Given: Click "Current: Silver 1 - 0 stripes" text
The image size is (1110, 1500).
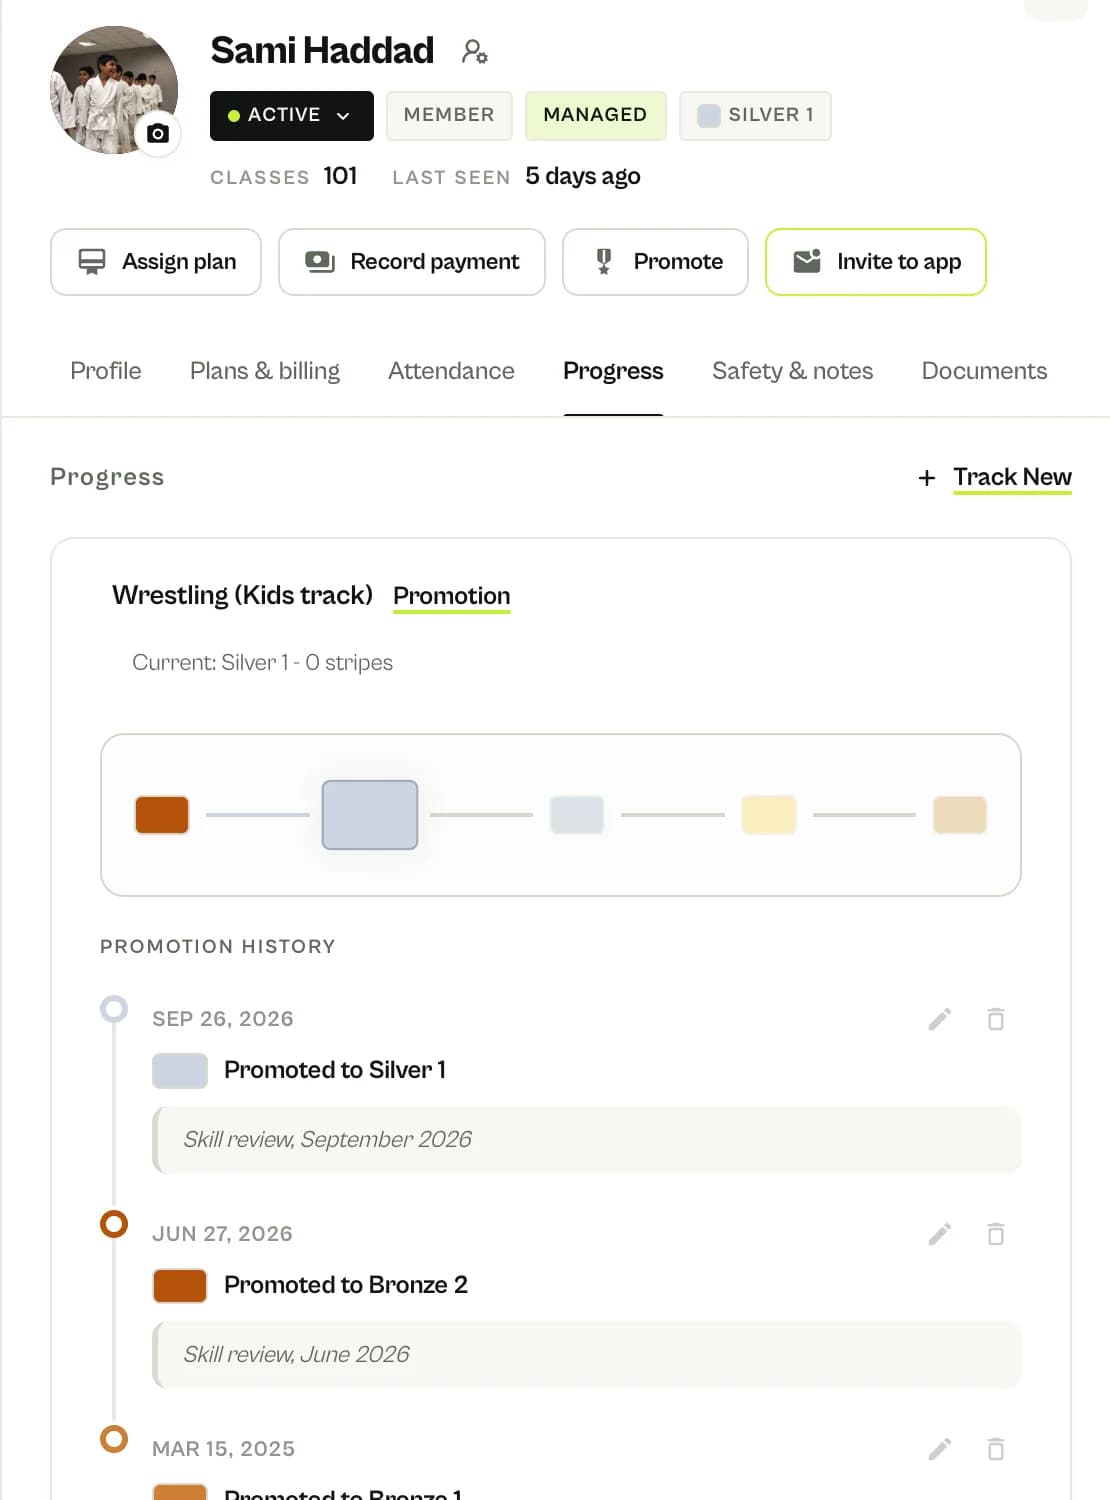Looking at the screenshot, I should click(x=262, y=663).
